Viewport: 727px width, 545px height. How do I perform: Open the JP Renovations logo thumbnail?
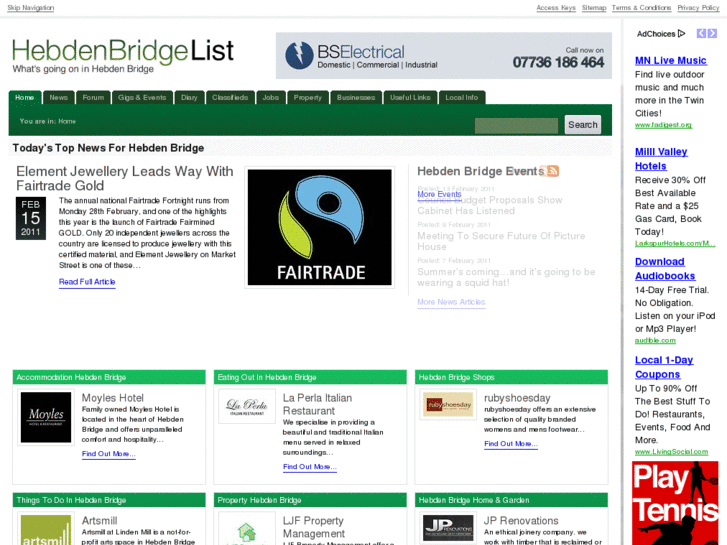click(x=448, y=528)
